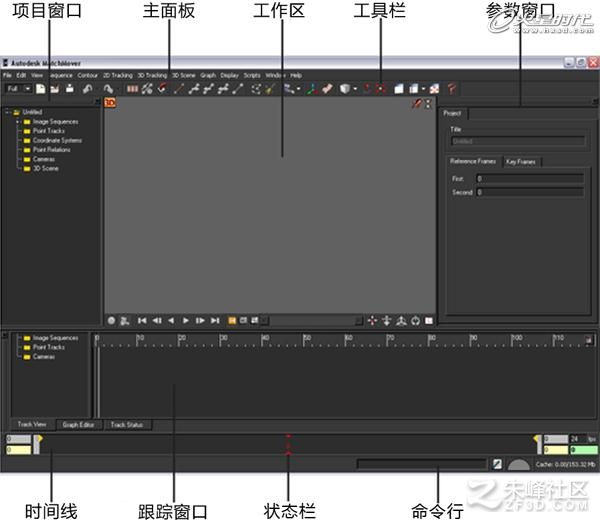Select the Graph Editor tab
The image size is (600, 521).
click(78, 425)
